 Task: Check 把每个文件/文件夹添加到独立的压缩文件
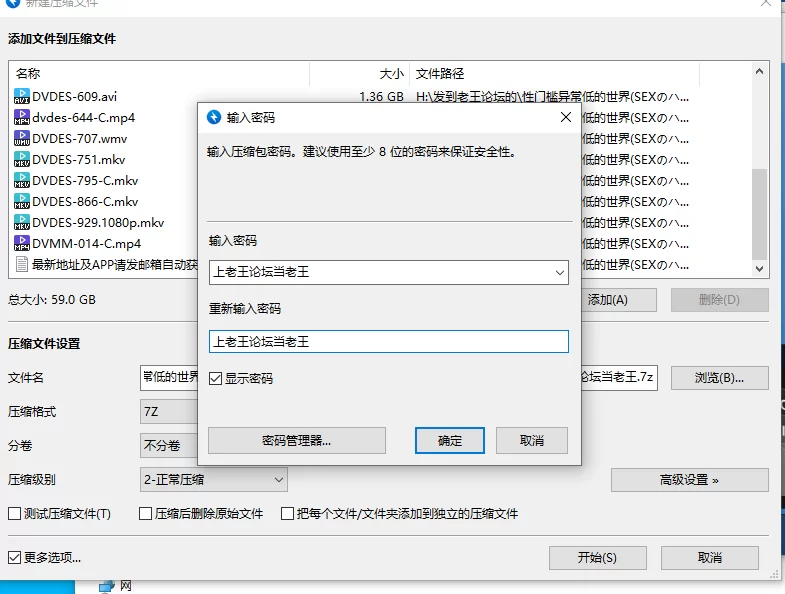tap(287, 513)
